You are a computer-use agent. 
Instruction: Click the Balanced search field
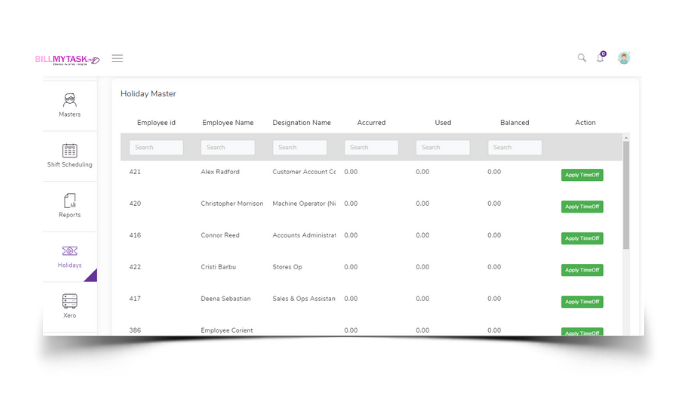coord(515,147)
